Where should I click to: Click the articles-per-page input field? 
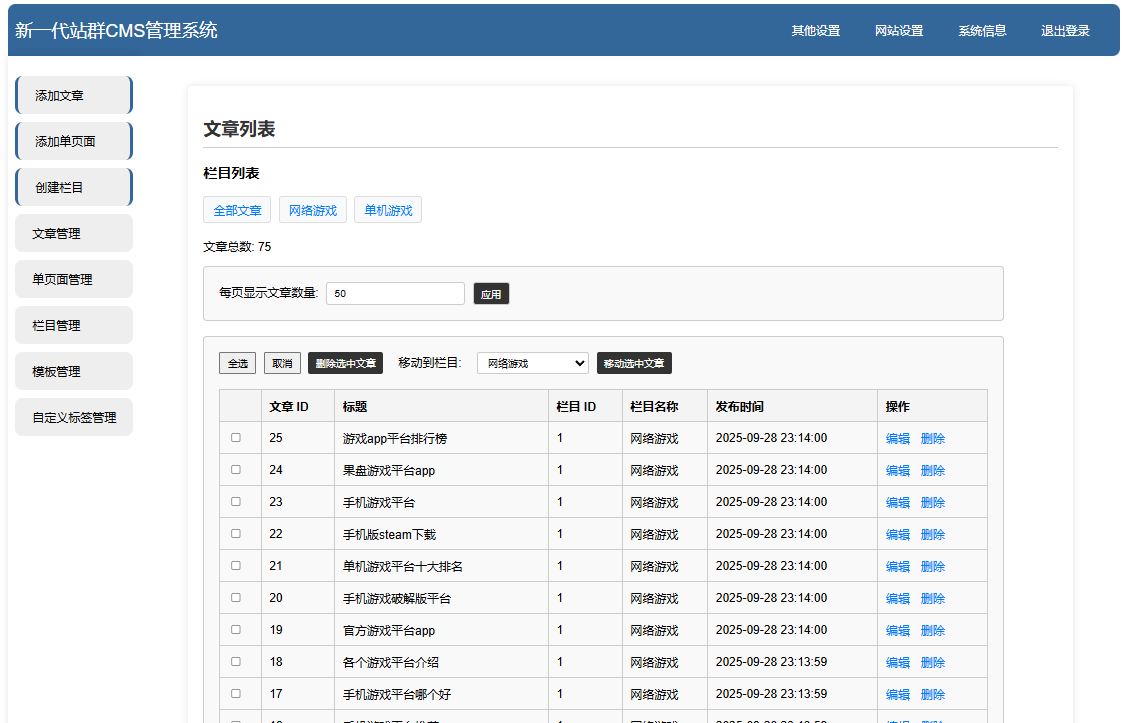click(395, 293)
